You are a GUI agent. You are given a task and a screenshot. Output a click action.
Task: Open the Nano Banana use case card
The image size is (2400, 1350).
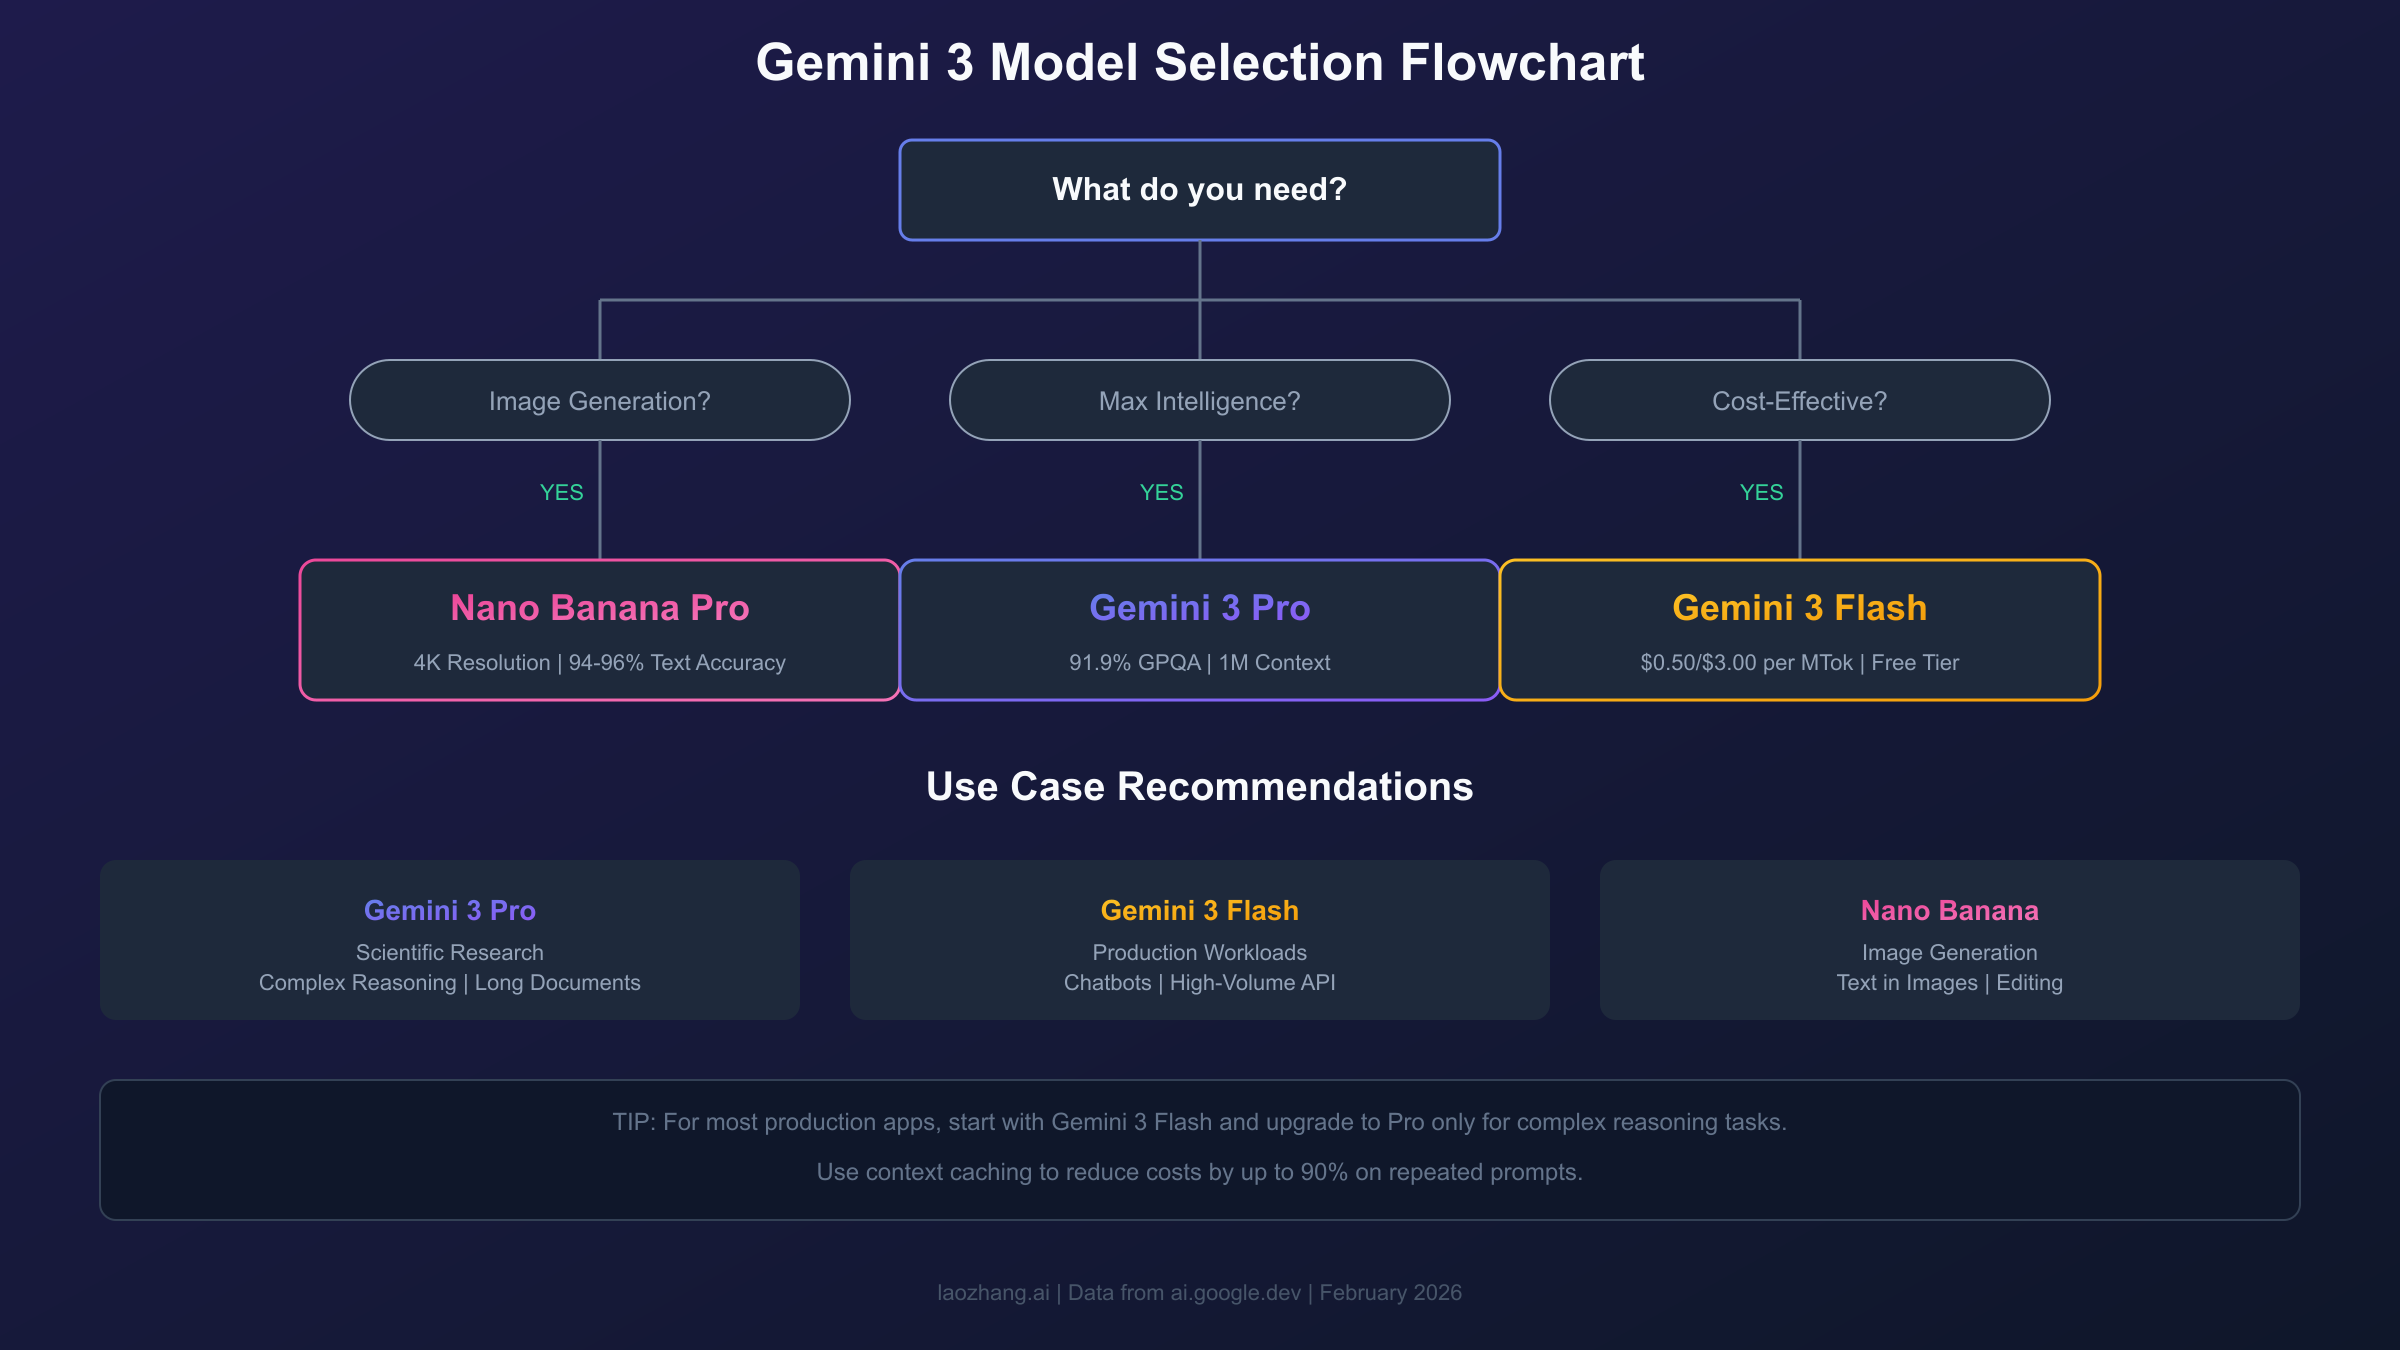(1949, 940)
